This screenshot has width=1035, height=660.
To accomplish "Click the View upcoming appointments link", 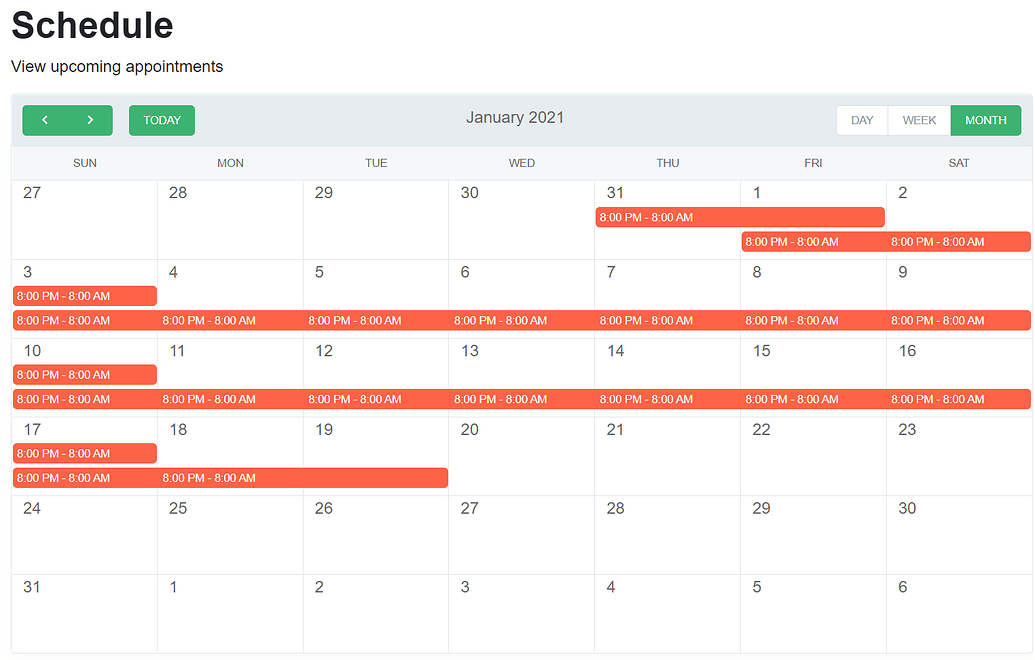I will click(x=116, y=67).
